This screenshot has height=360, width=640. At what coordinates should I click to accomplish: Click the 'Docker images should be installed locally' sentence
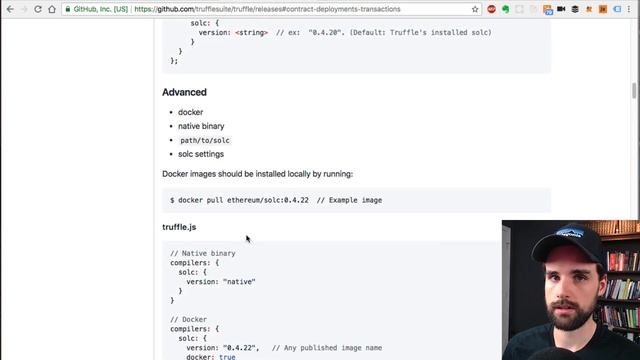pyautogui.click(x=258, y=174)
